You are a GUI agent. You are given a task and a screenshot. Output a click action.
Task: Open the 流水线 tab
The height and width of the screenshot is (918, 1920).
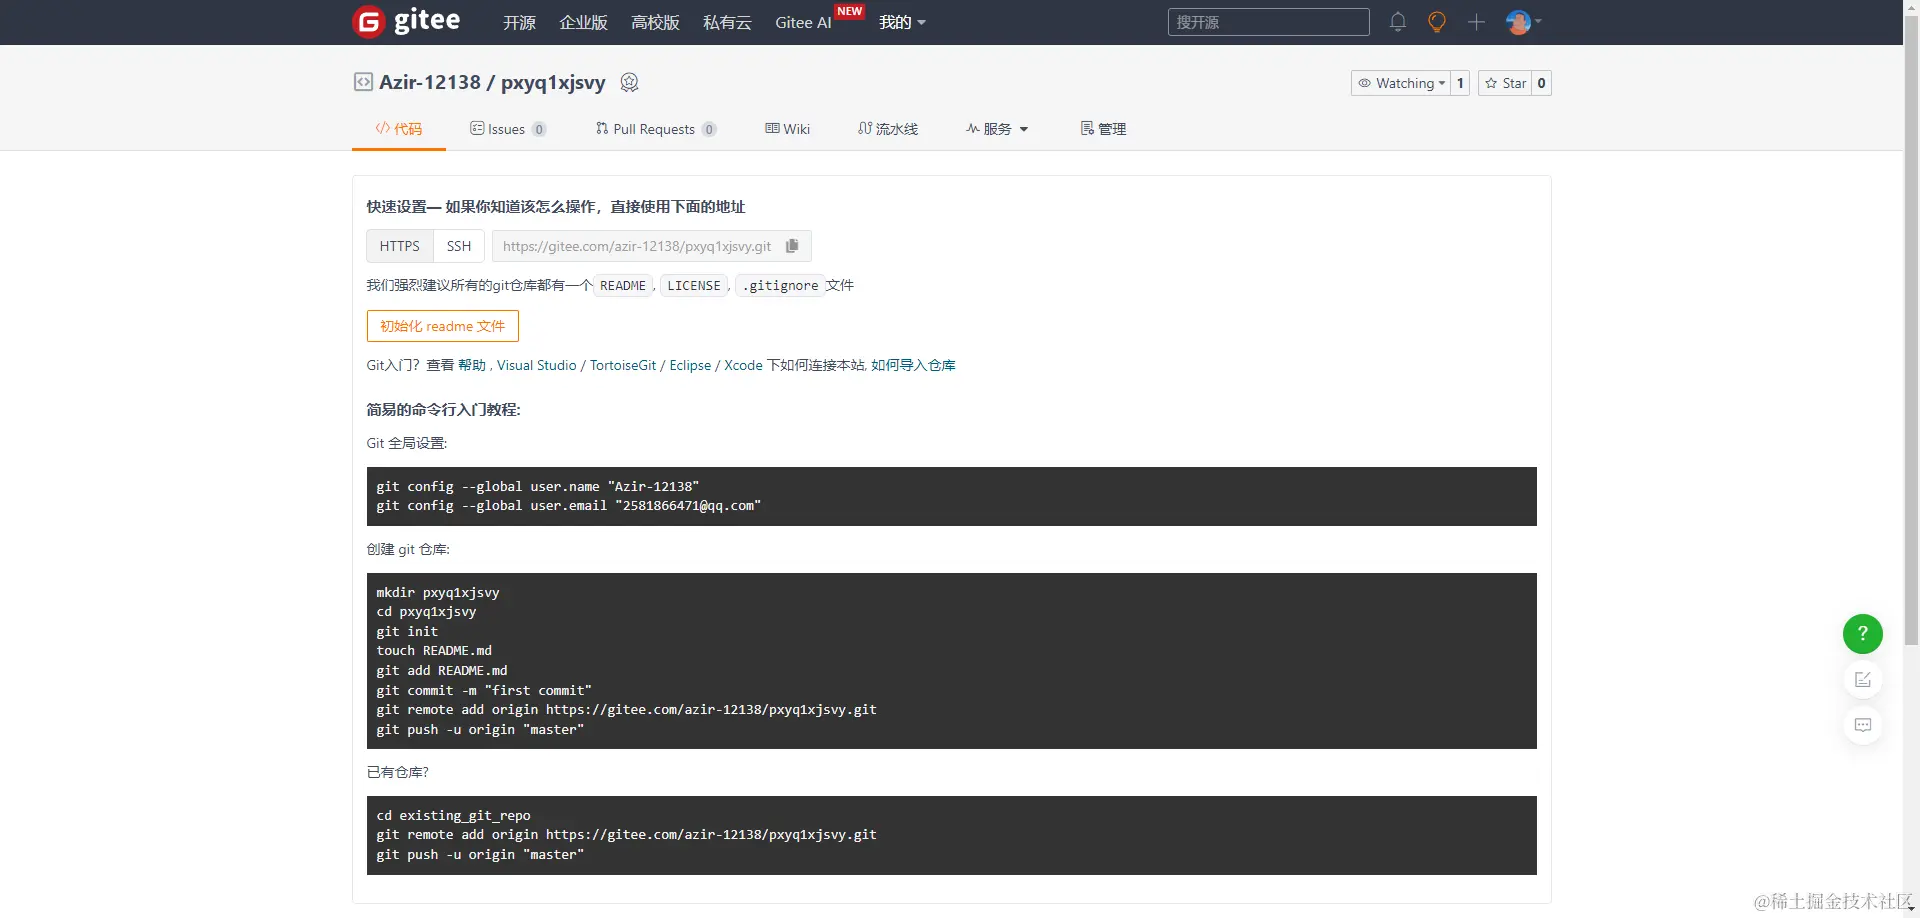click(x=888, y=129)
